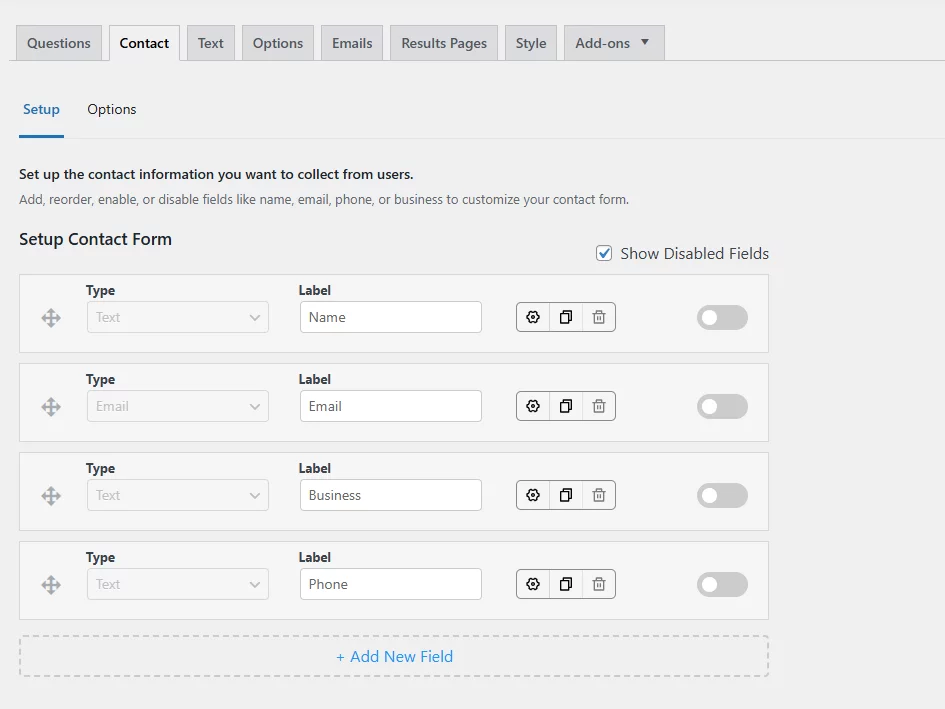This screenshot has width=945, height=709.
Task: Open the Type dropdown for Name
Action: coord(177,316)
